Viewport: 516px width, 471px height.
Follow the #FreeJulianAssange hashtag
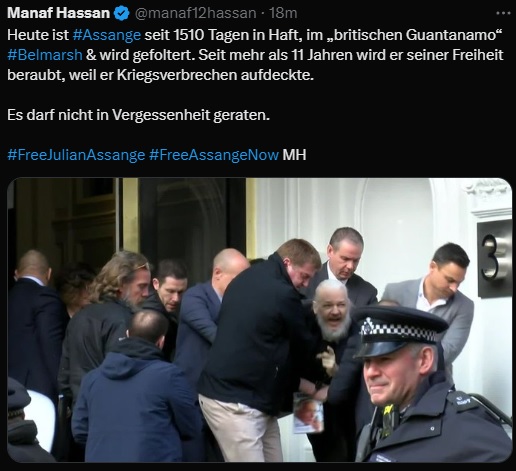click(x=76, y=155)
